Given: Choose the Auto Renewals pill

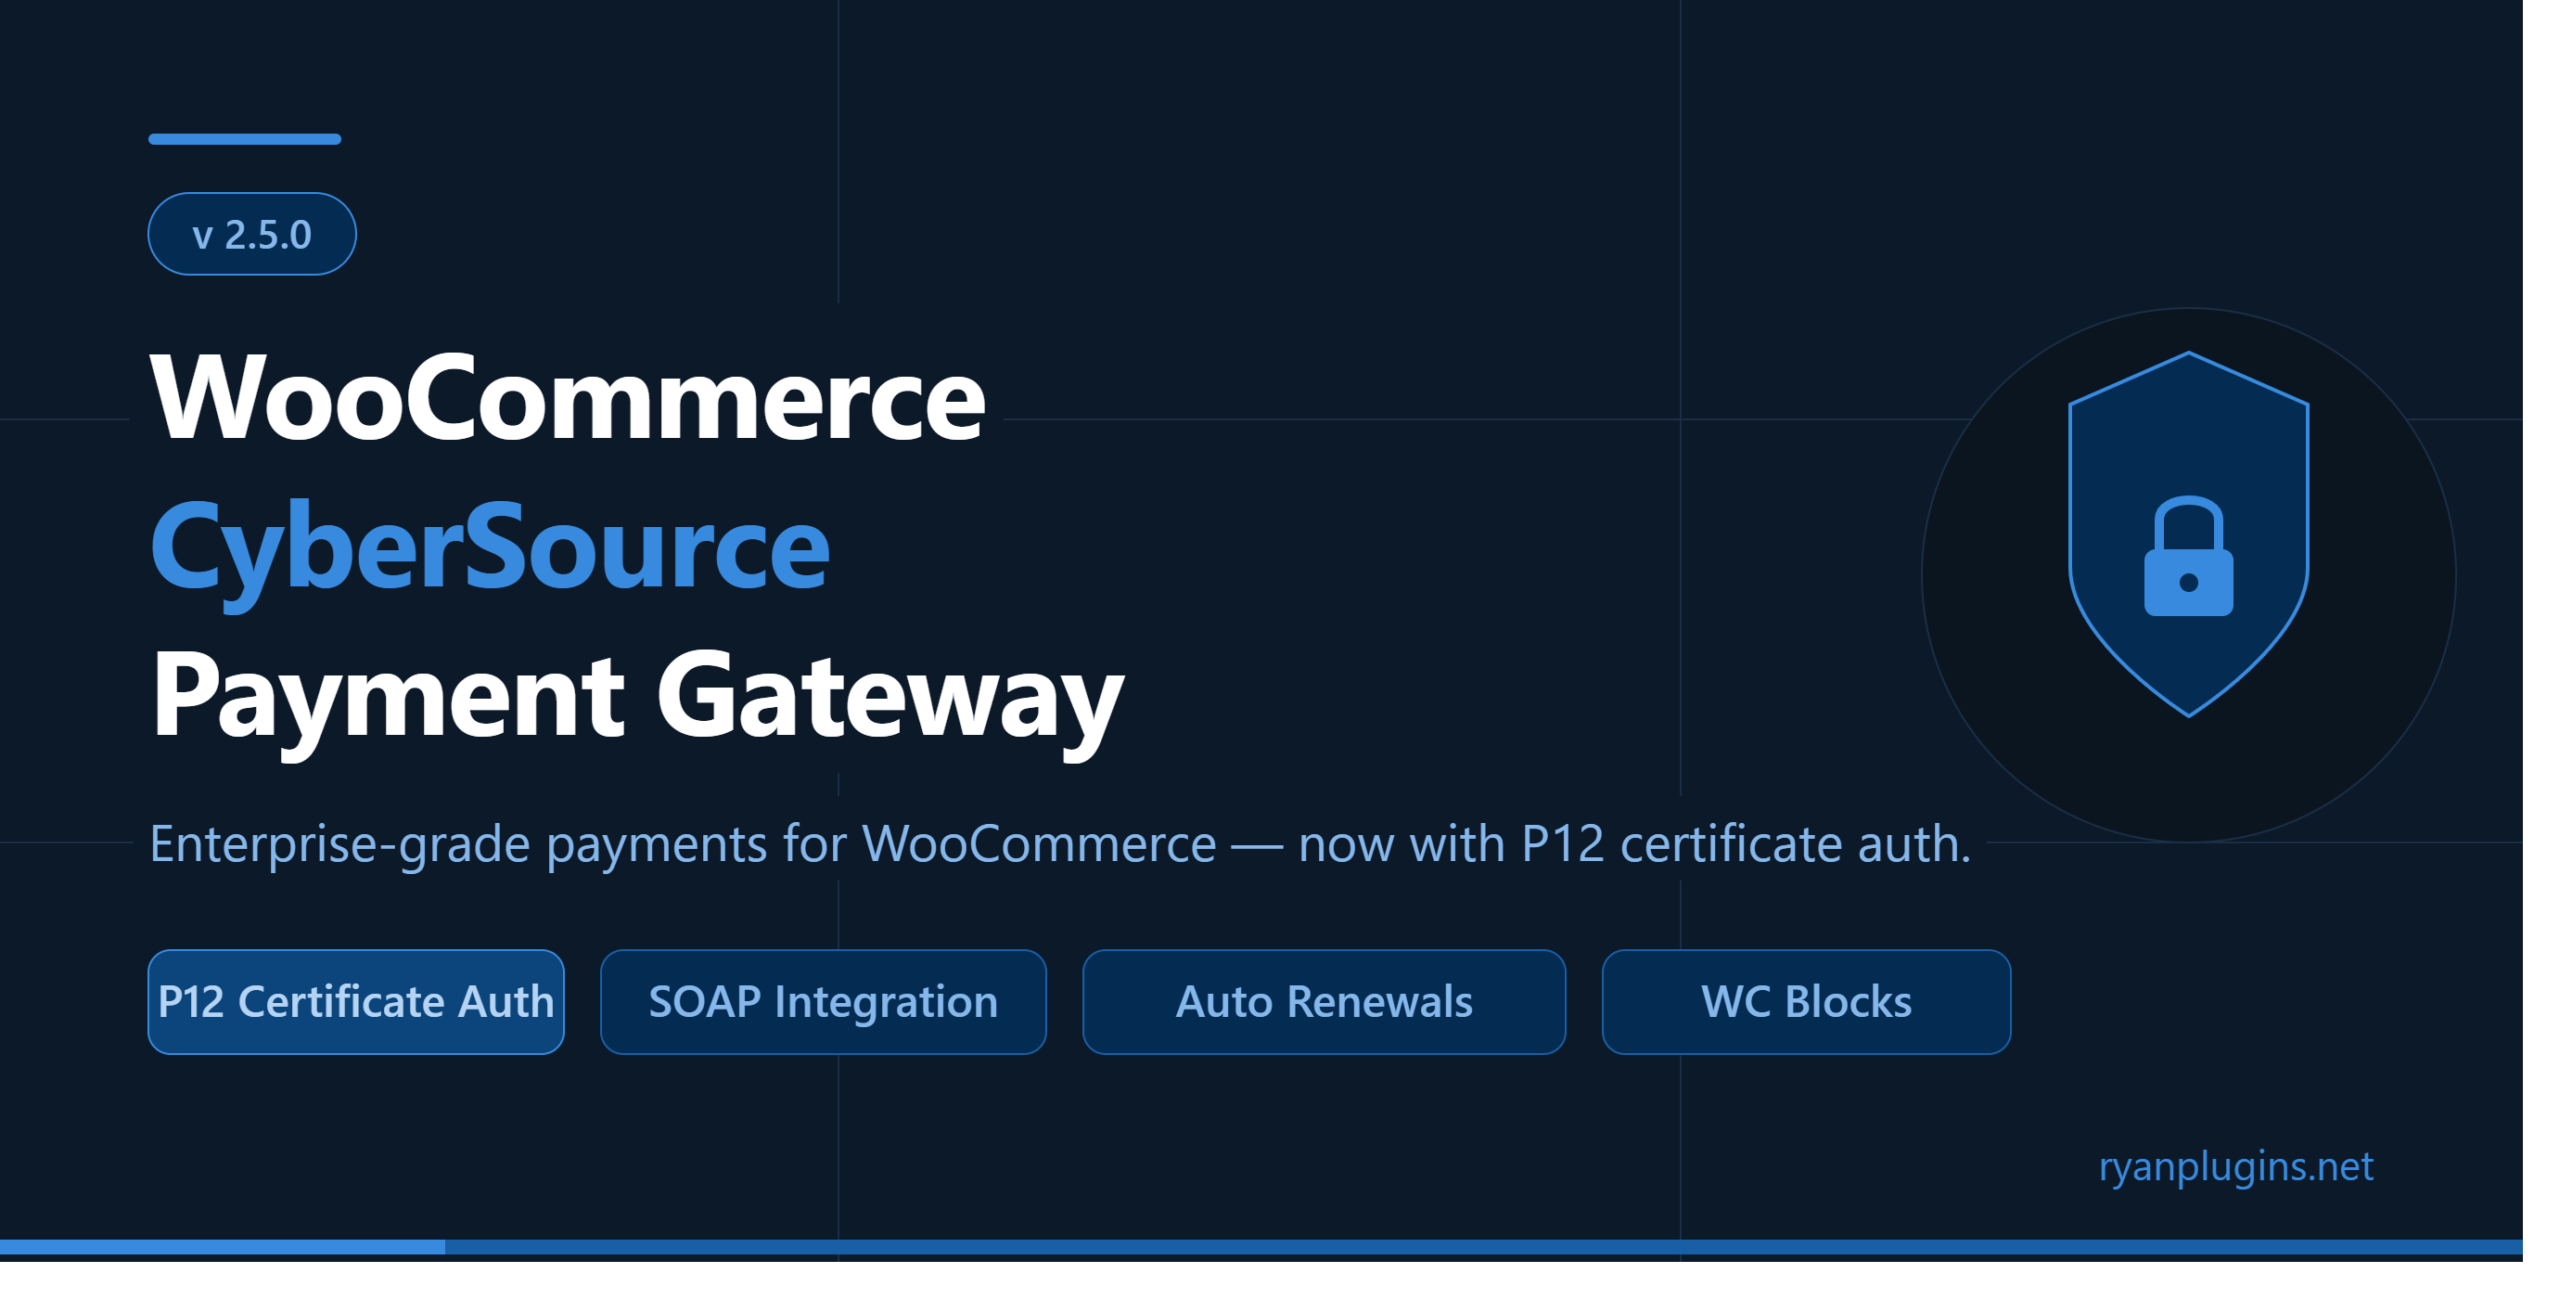Looking at the screenshot, I should pos(1324,1002).
